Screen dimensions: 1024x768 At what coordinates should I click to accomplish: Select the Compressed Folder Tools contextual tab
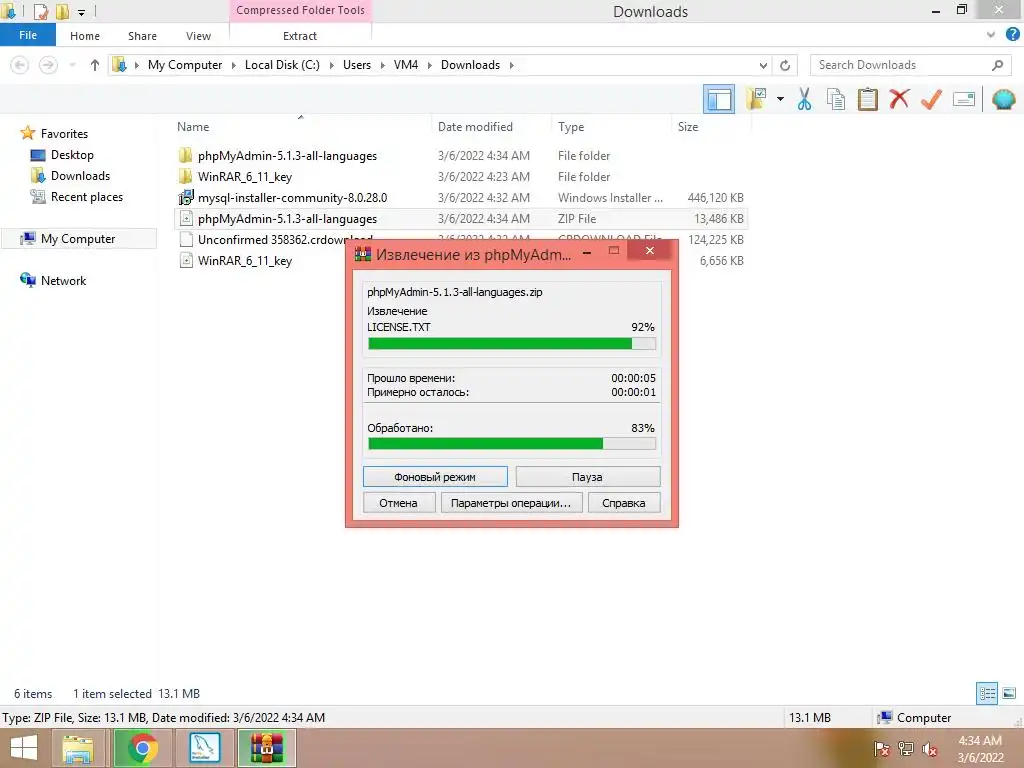(x=300, y=10)
